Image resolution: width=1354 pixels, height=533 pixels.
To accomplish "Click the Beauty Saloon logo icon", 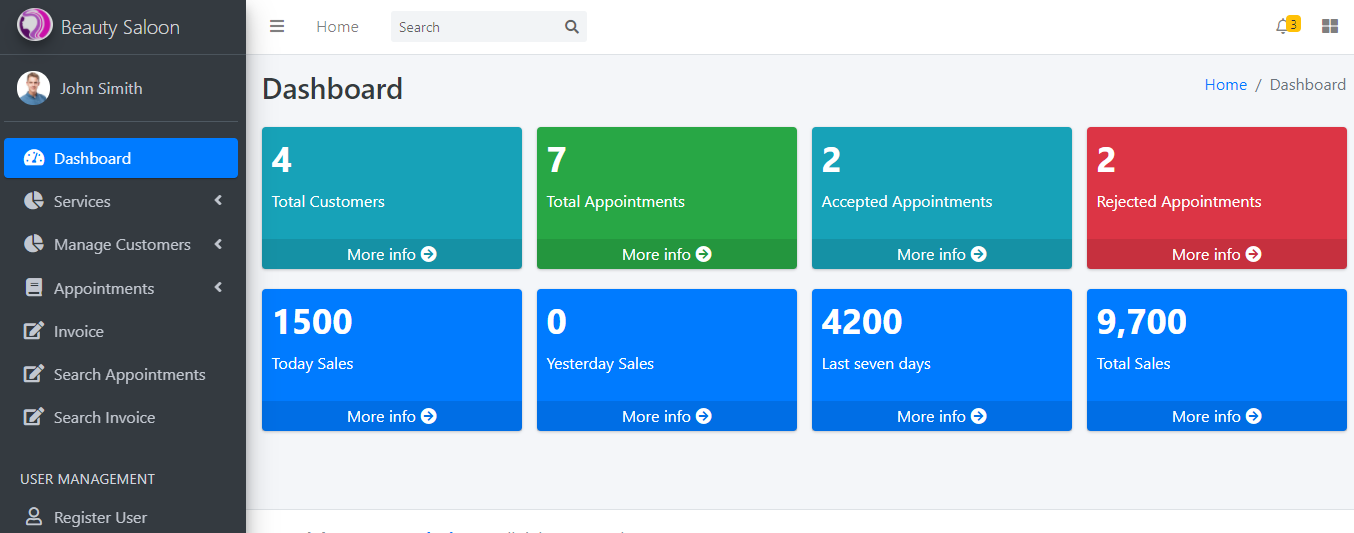I will tap(34, 26).
